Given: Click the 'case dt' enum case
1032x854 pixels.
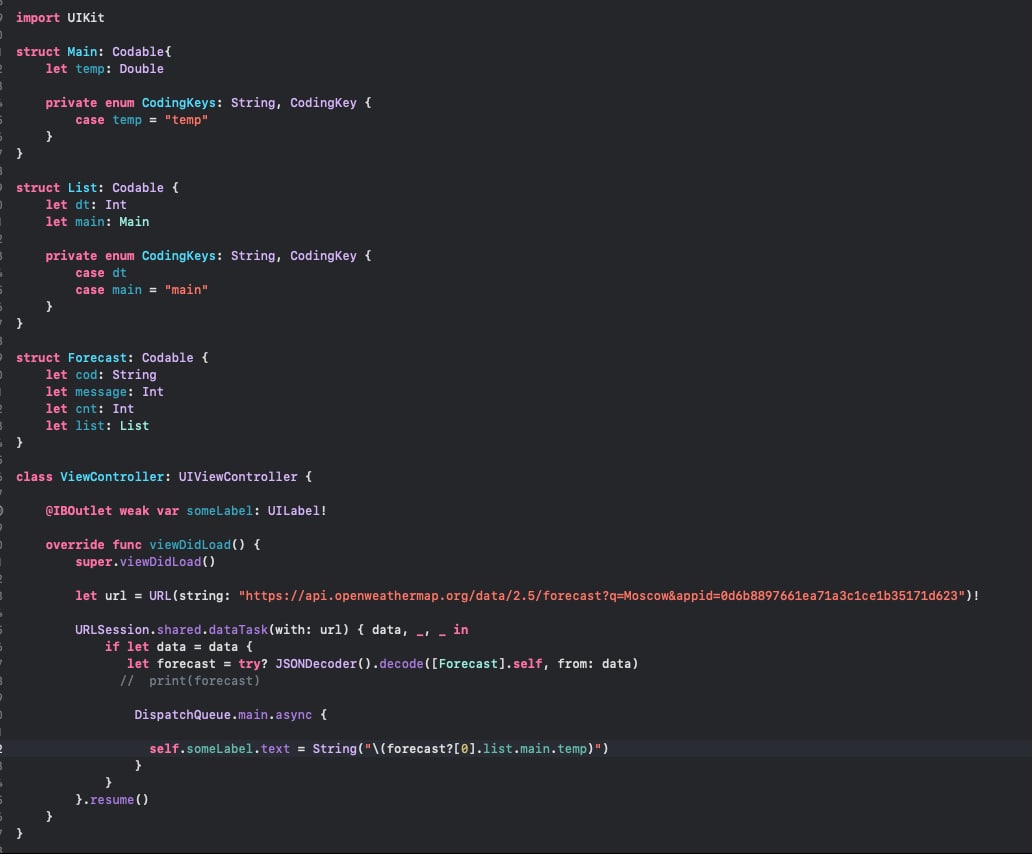Looking at the screenshot, I should pos(101,273).
